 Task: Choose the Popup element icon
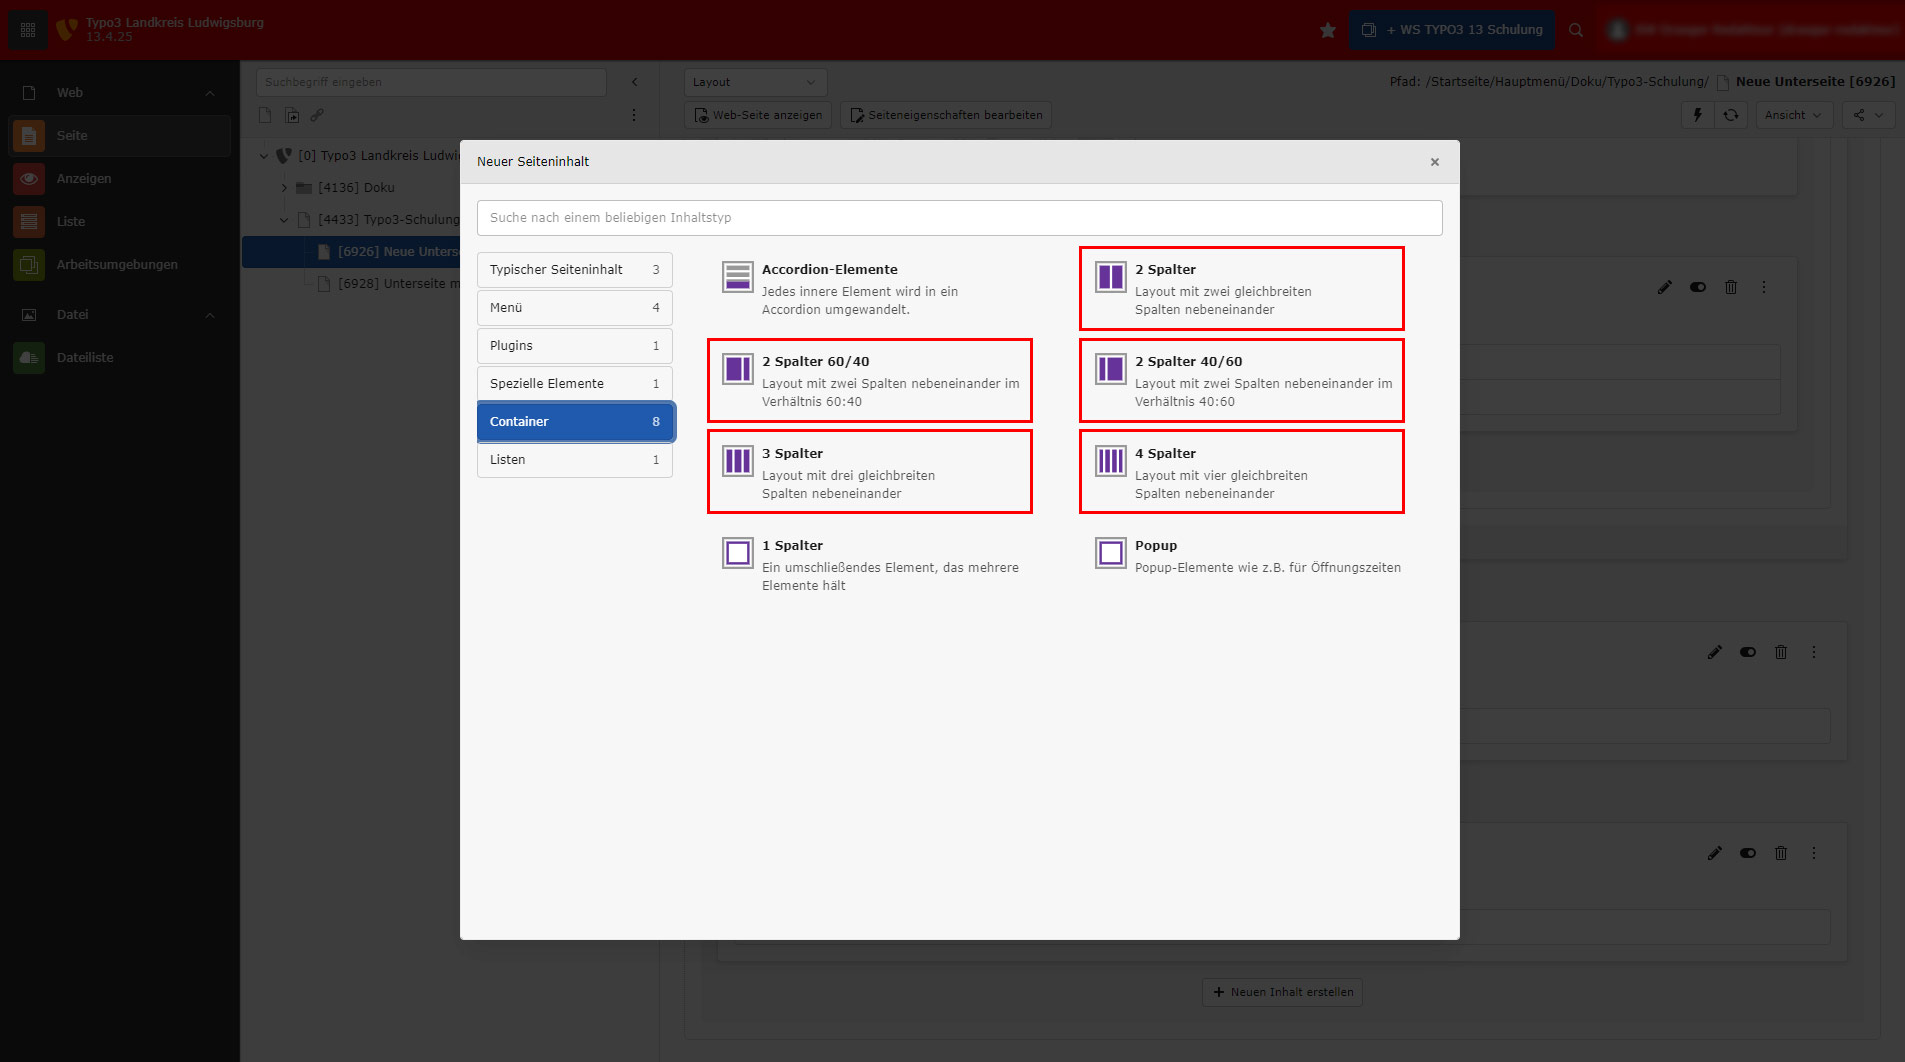click(1110, 553)
